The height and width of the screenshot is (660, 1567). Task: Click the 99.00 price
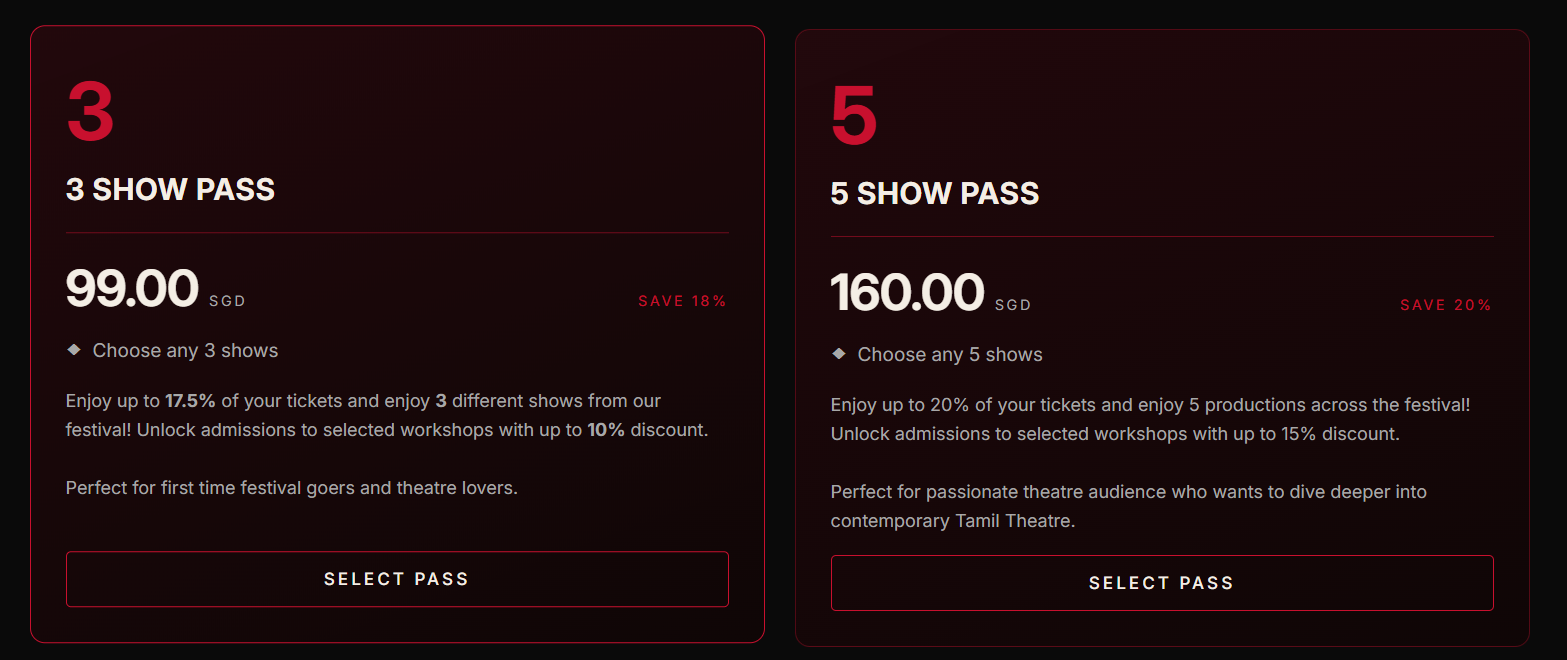click(x=133, y=288)
